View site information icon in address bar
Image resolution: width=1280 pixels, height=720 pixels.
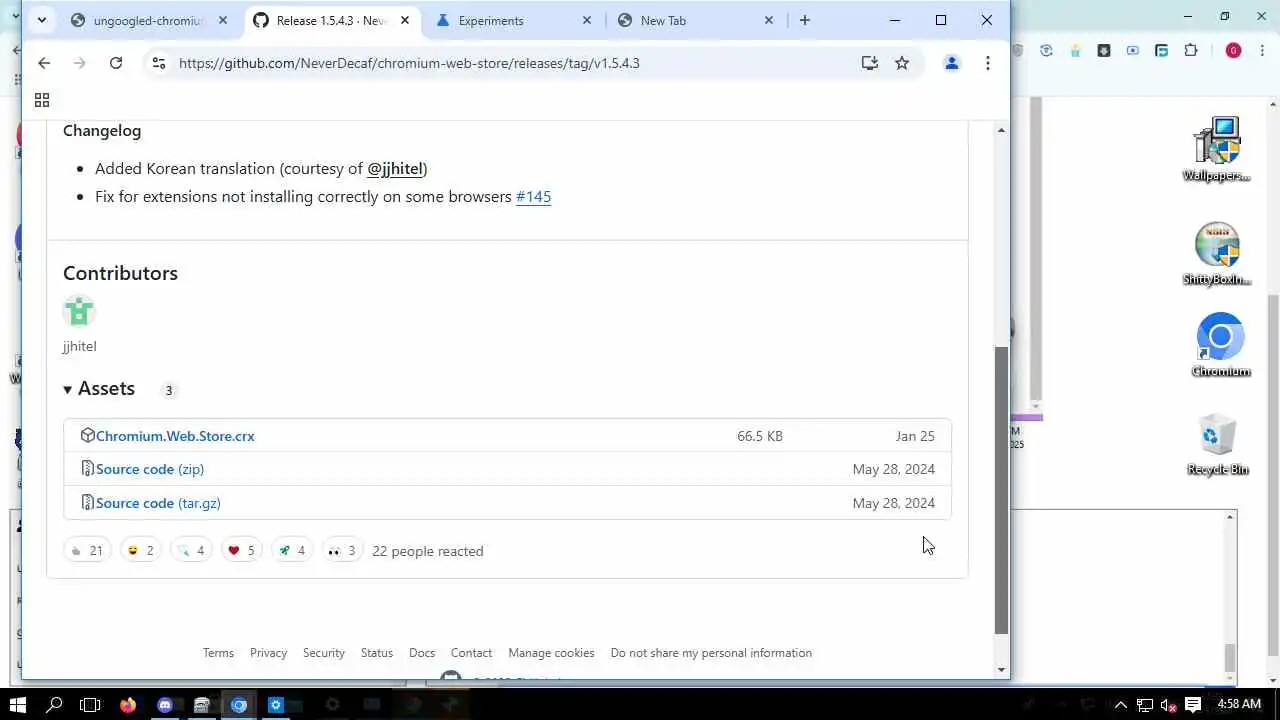(158, 63)
